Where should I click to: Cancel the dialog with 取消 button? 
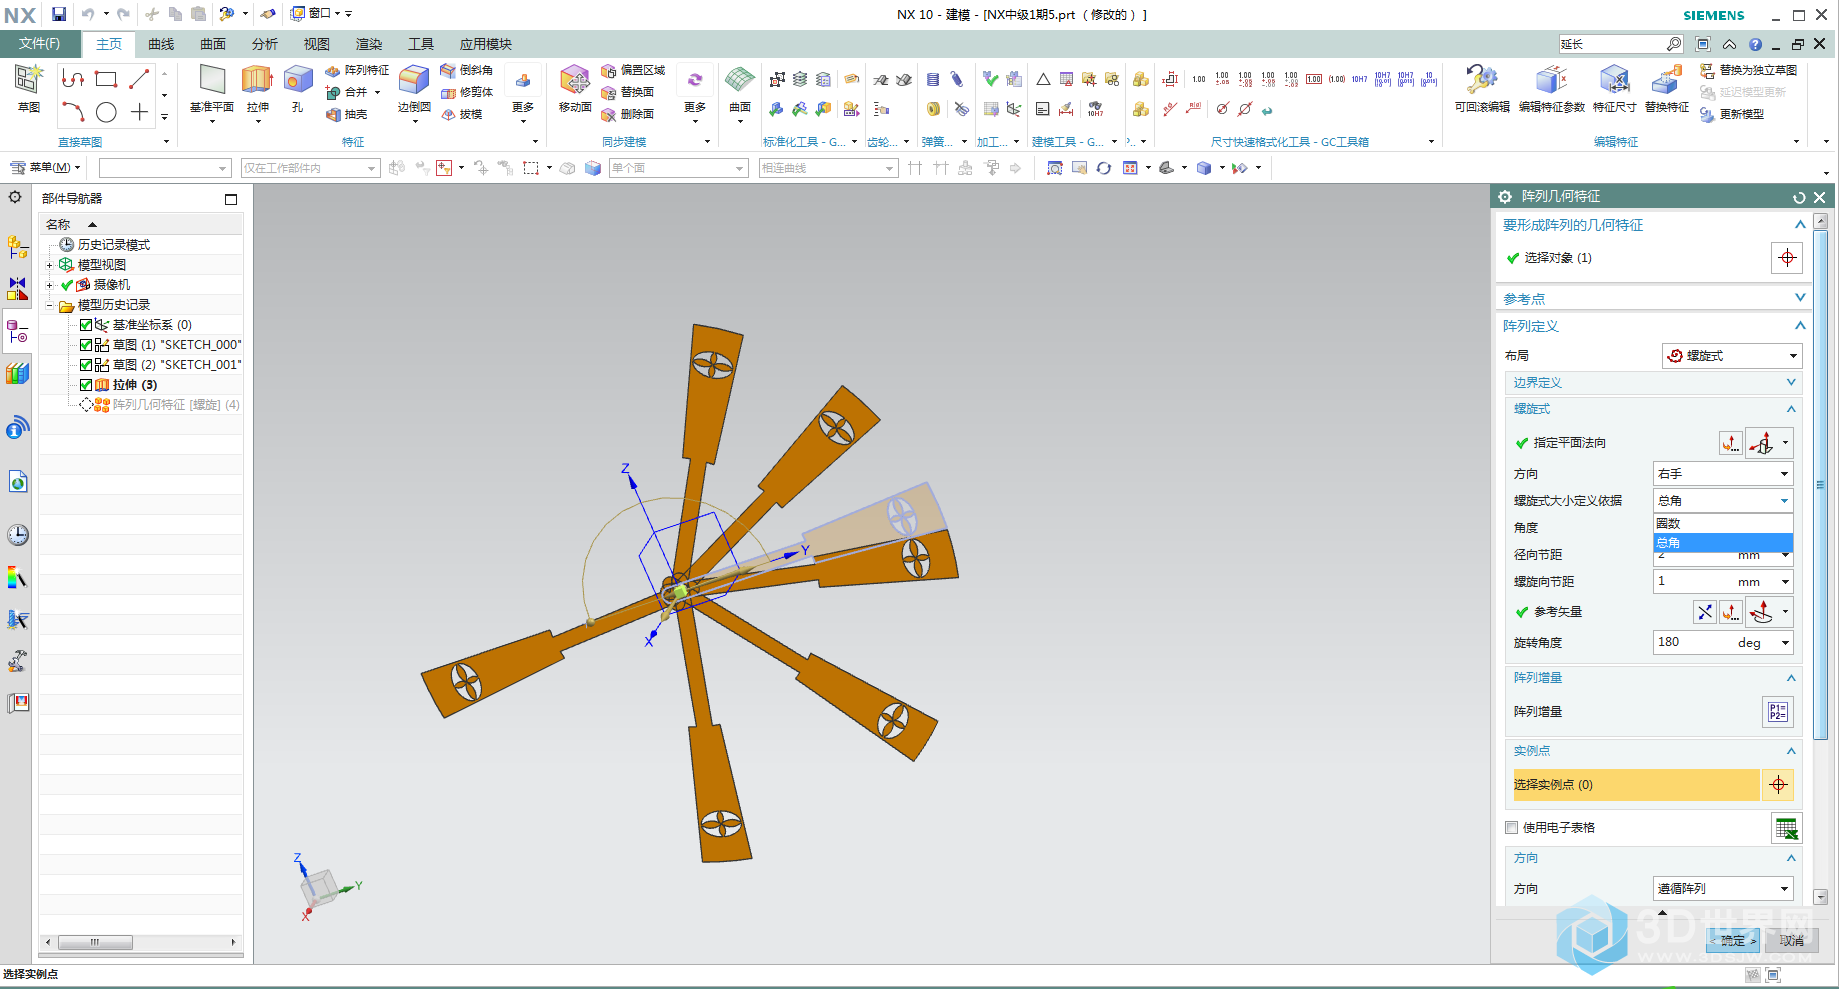[1792, 940]
